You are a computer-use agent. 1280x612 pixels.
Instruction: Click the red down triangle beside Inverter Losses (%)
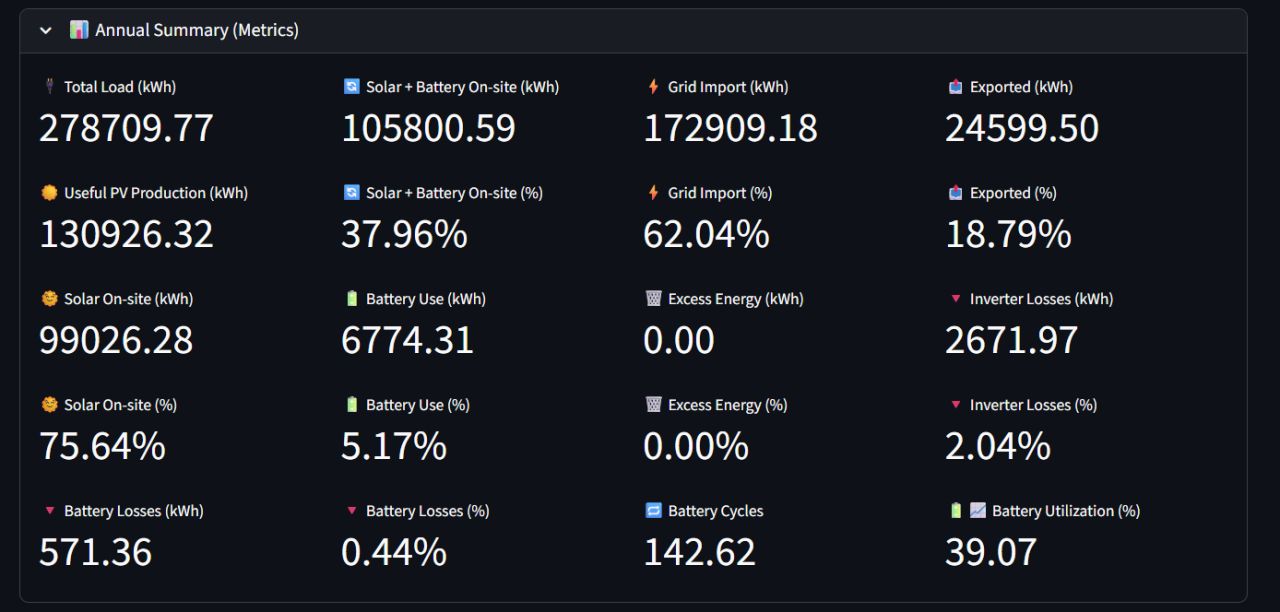point(955,405)
